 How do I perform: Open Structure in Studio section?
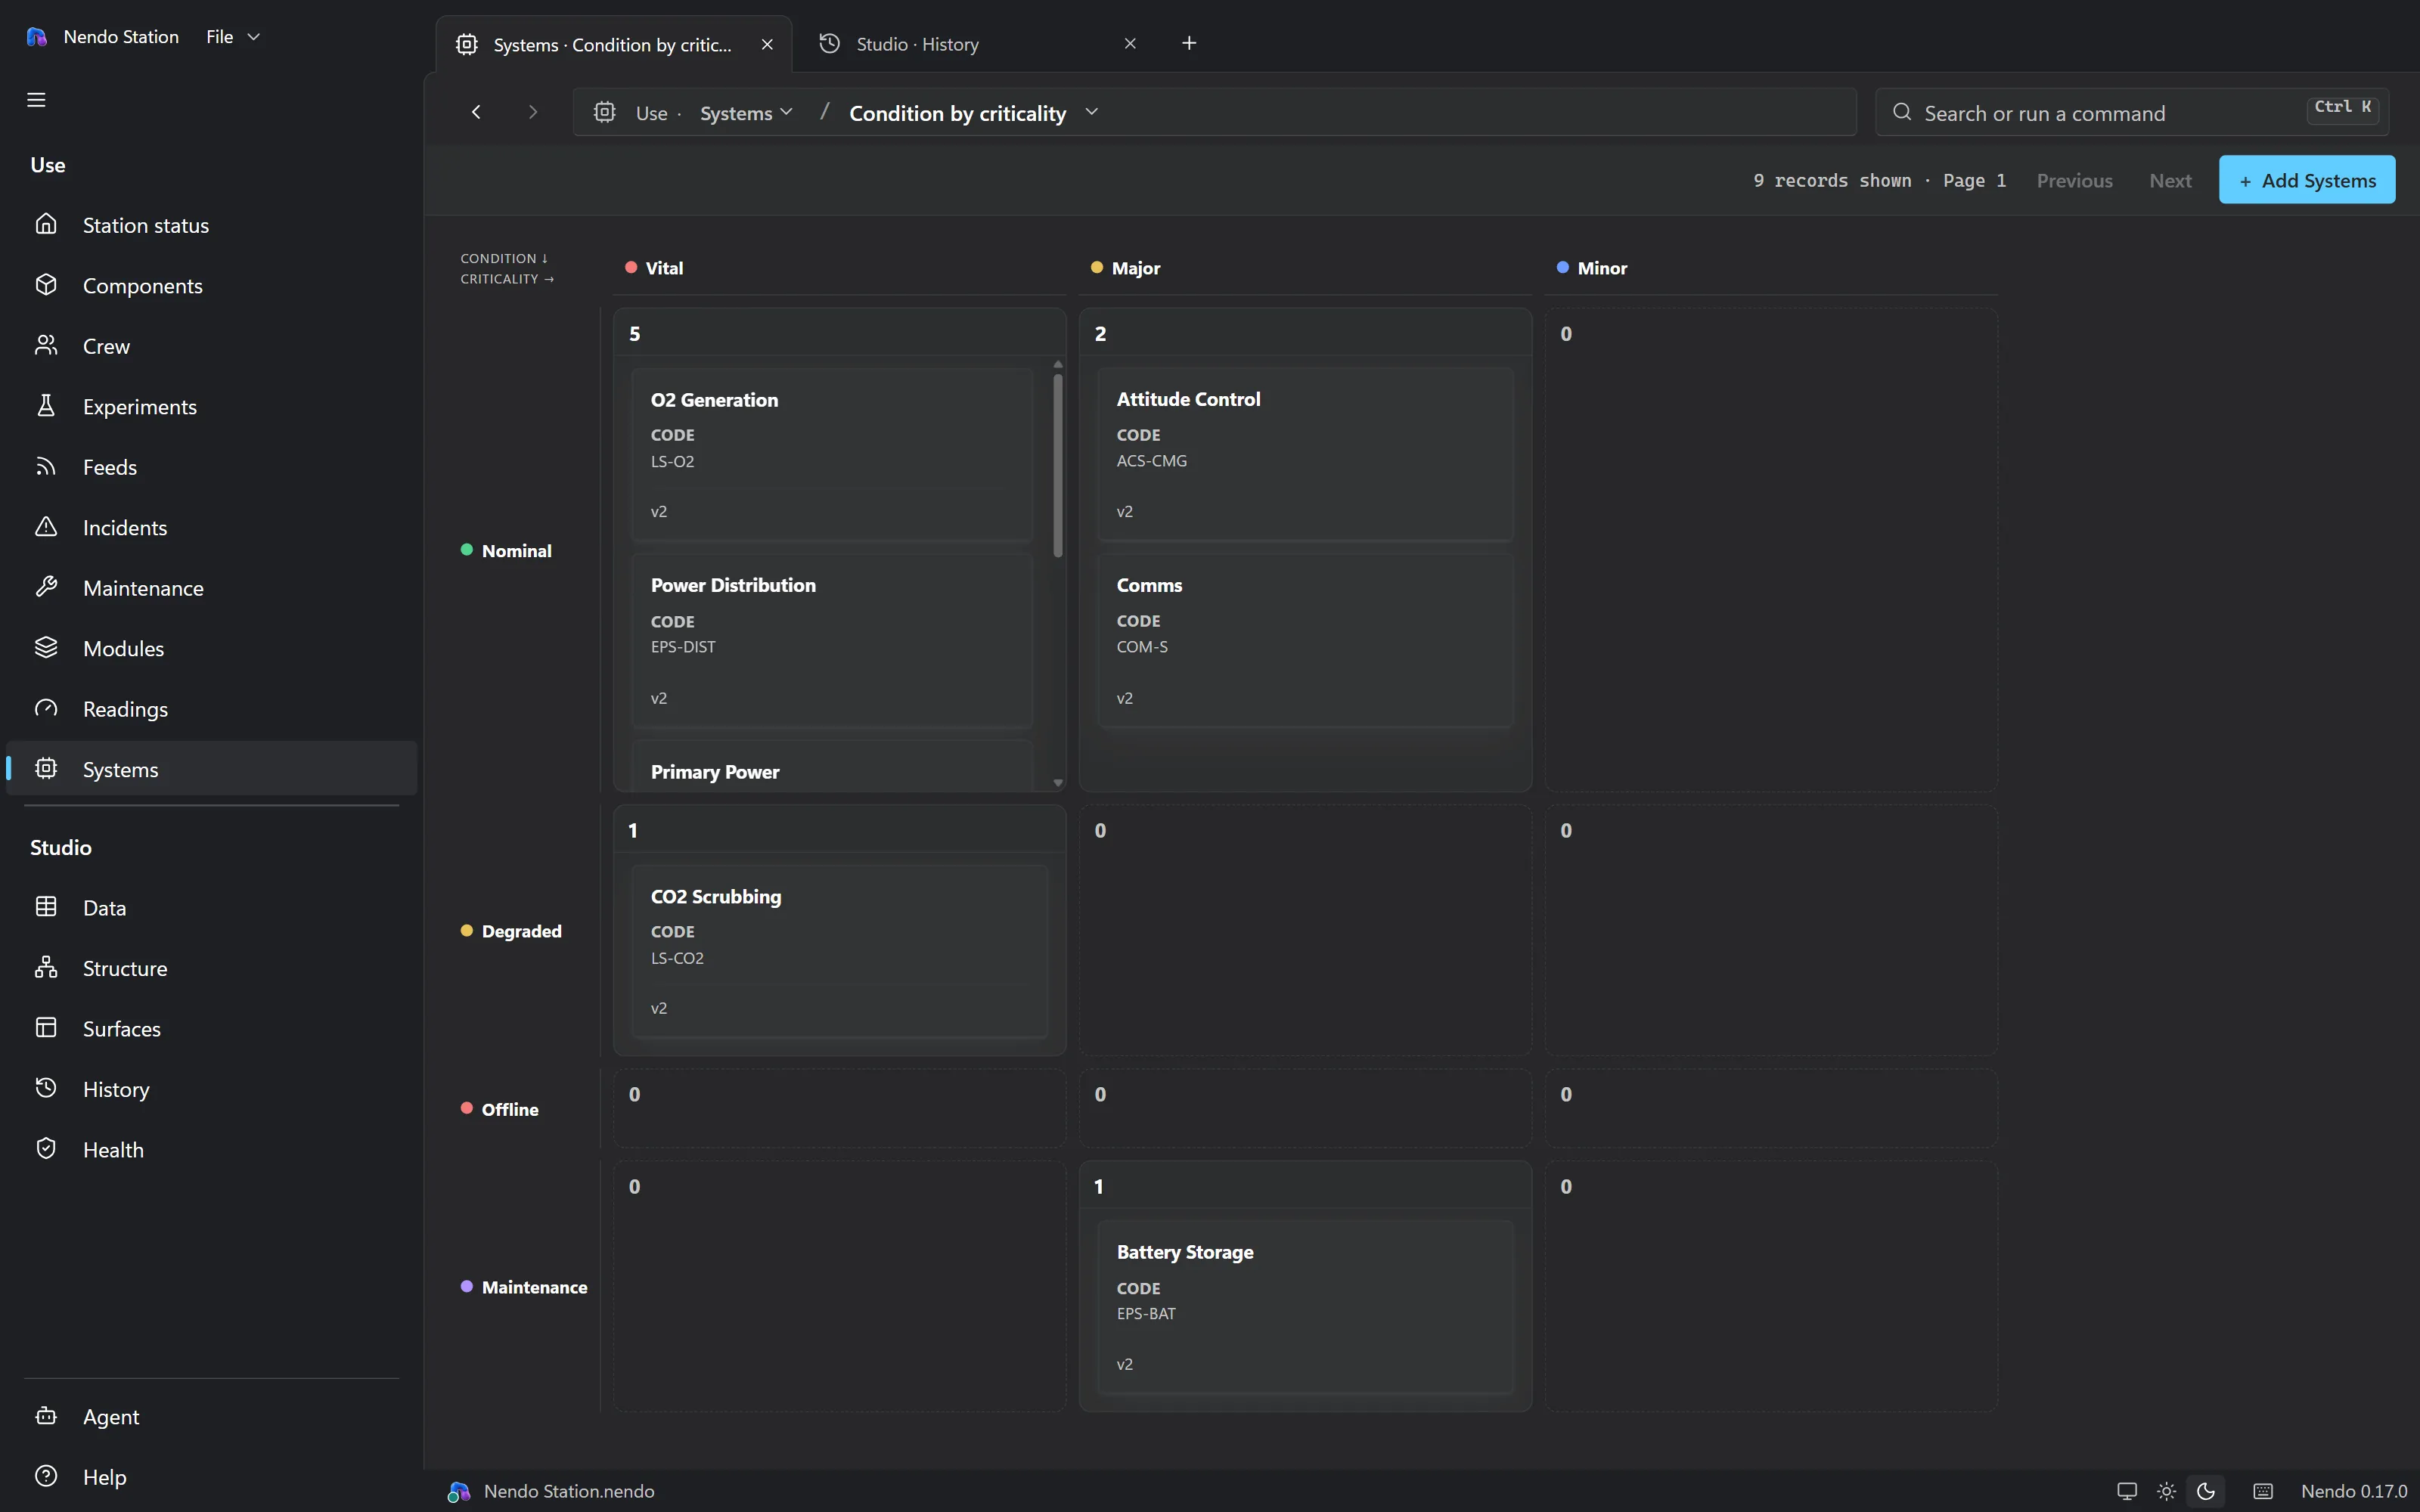tap(211, 968)
